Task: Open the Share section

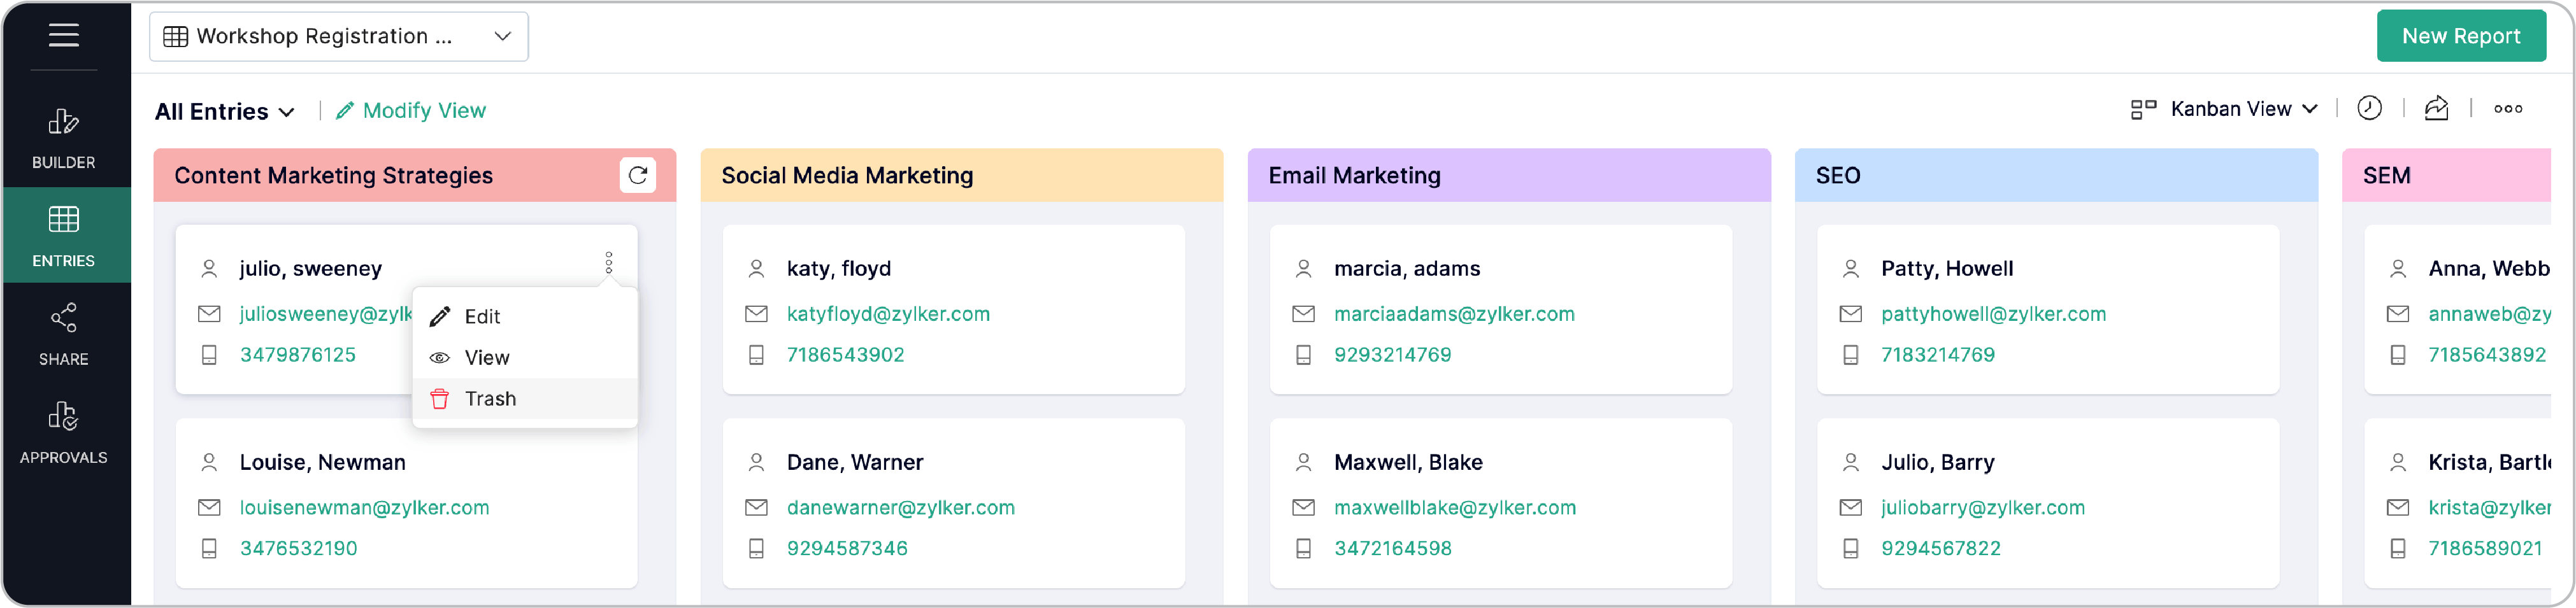Action: click(x=64, y=333)
